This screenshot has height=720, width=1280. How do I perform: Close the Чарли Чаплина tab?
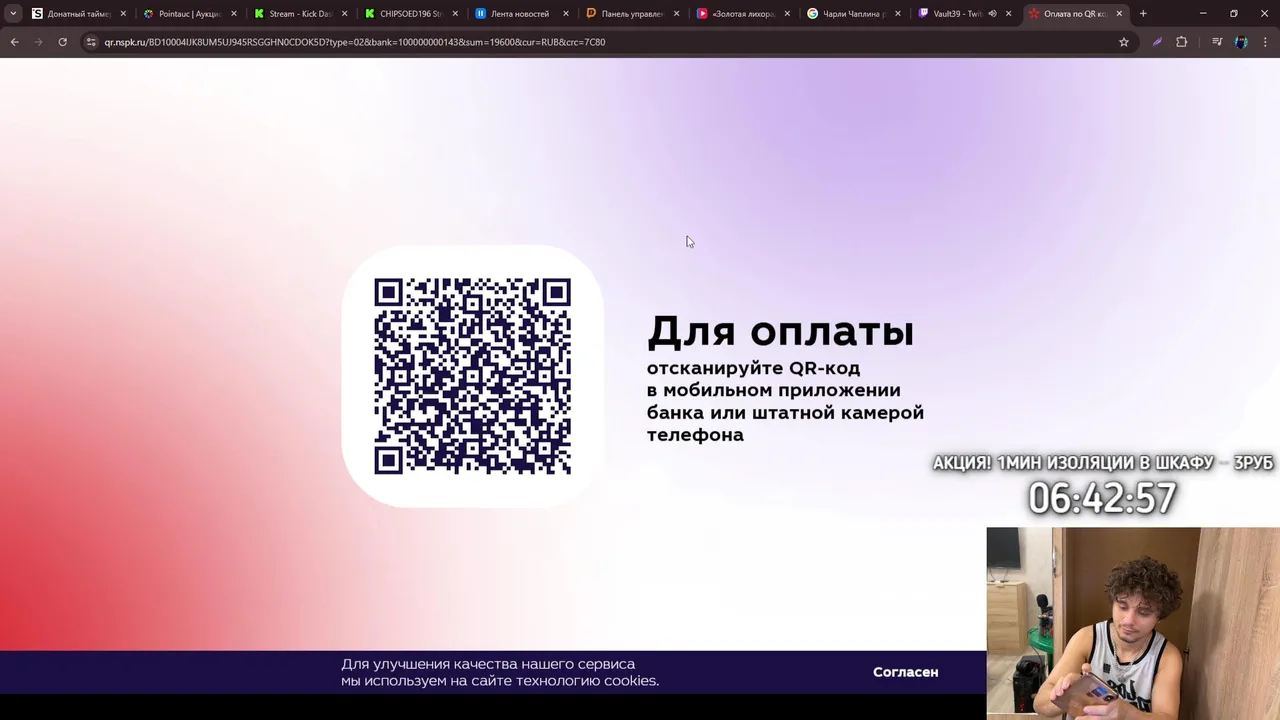click(x=897, y=14)
